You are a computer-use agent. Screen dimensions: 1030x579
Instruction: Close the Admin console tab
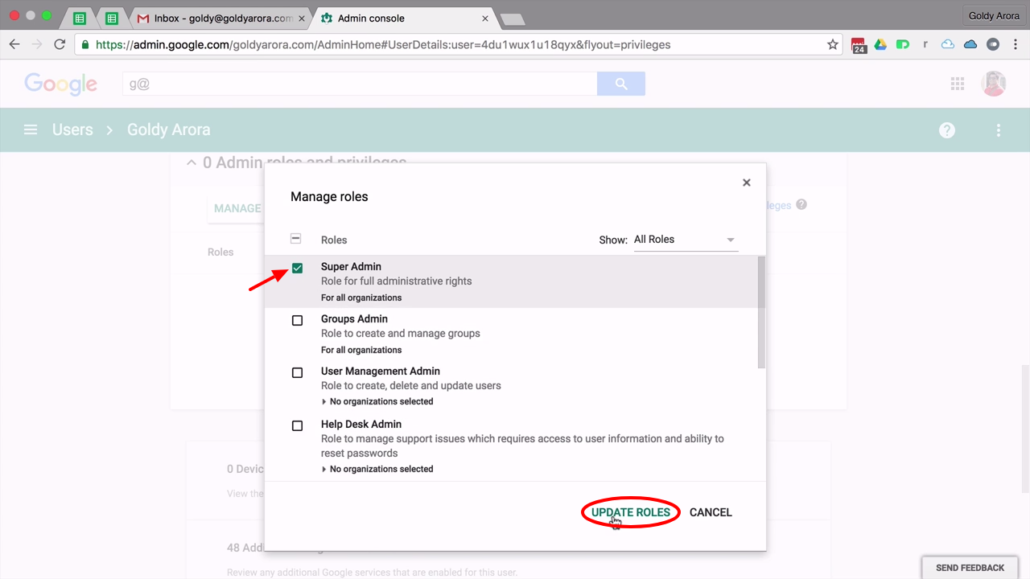click(x=485, y=18)
